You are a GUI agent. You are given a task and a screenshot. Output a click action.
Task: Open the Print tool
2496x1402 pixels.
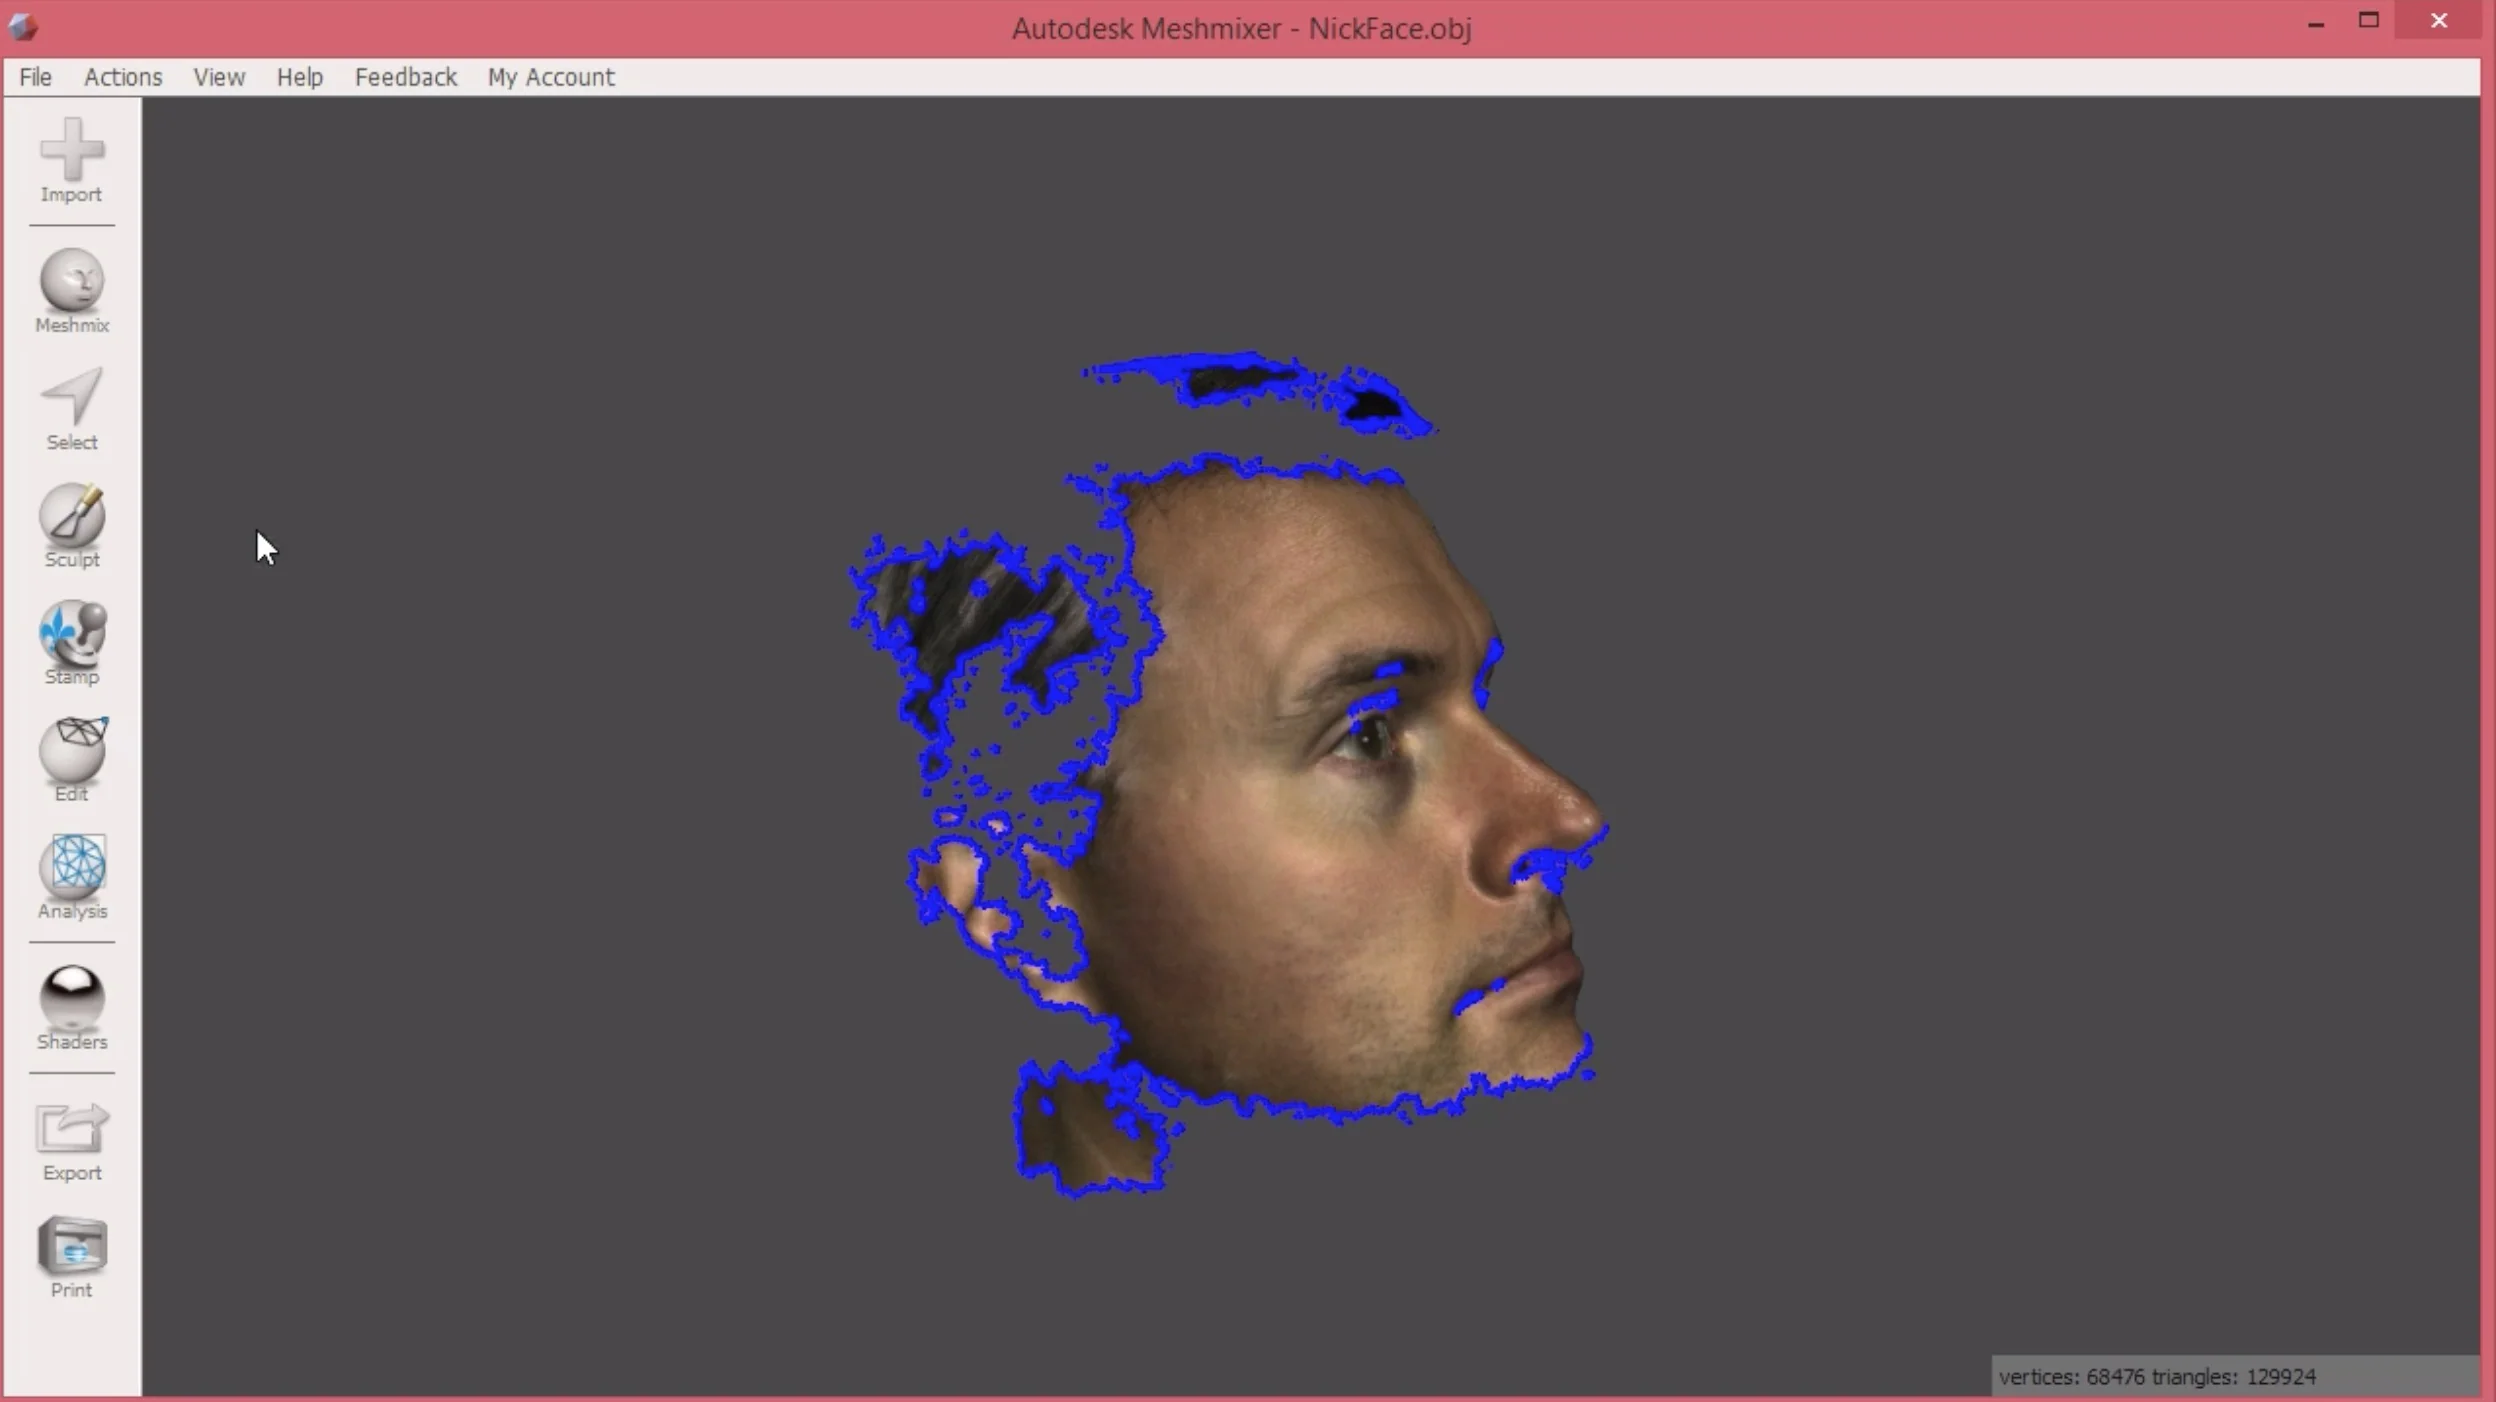pos(71,1257)
